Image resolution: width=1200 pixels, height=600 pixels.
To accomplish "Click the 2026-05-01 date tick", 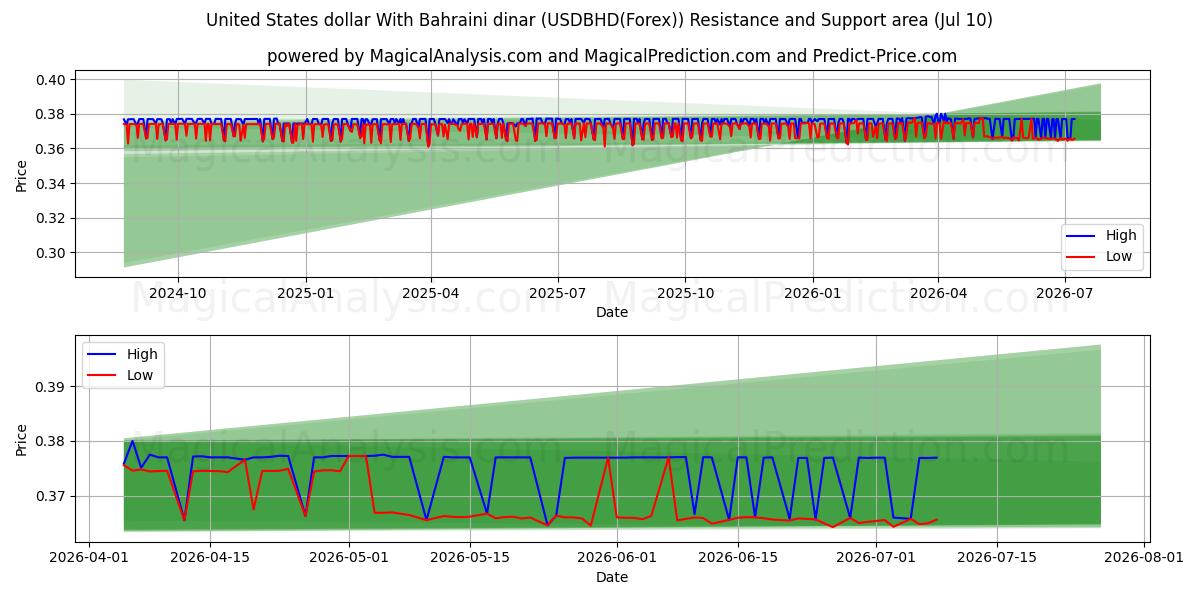I will tap(349, 558).
